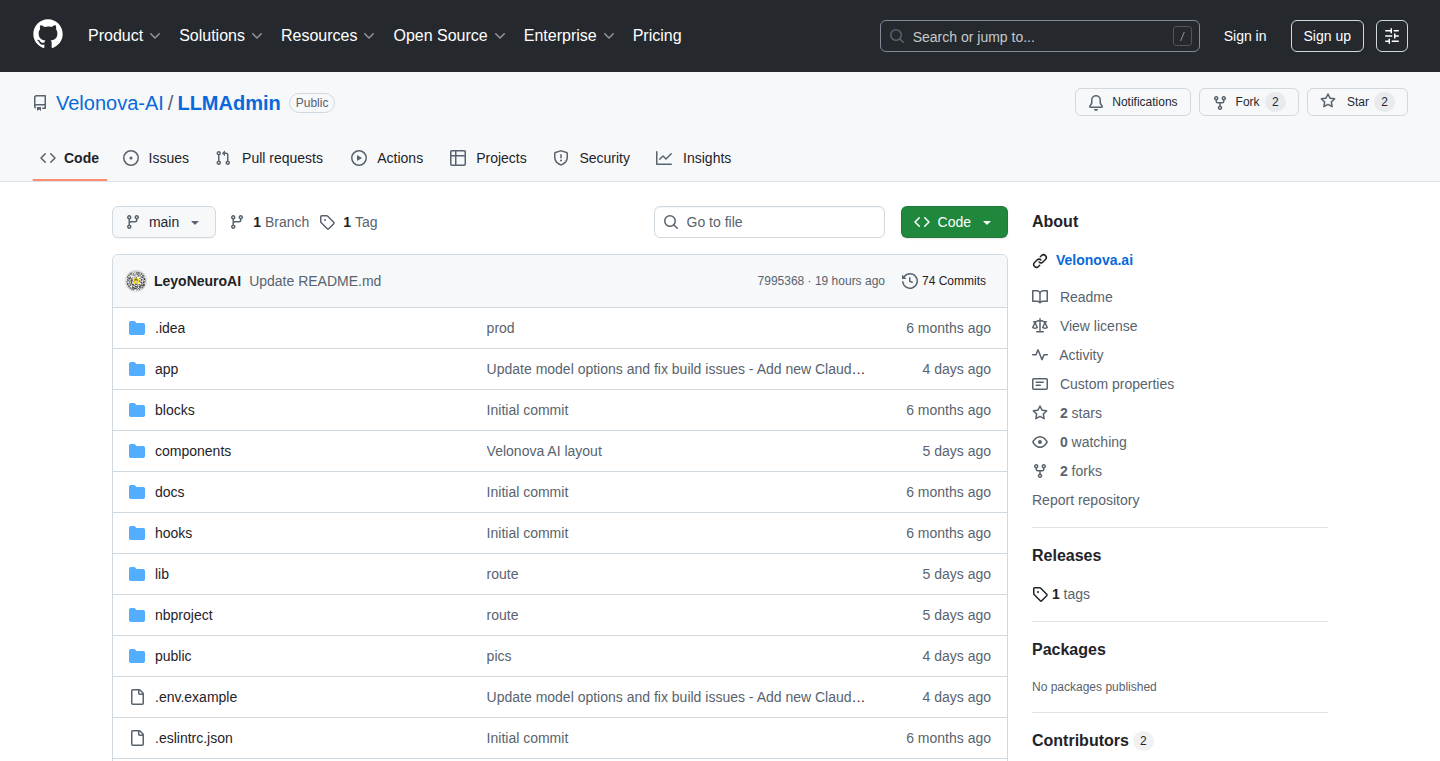The image size is (1440, 761).
Task: View 74 Commits history
Action: pos(944,281)
